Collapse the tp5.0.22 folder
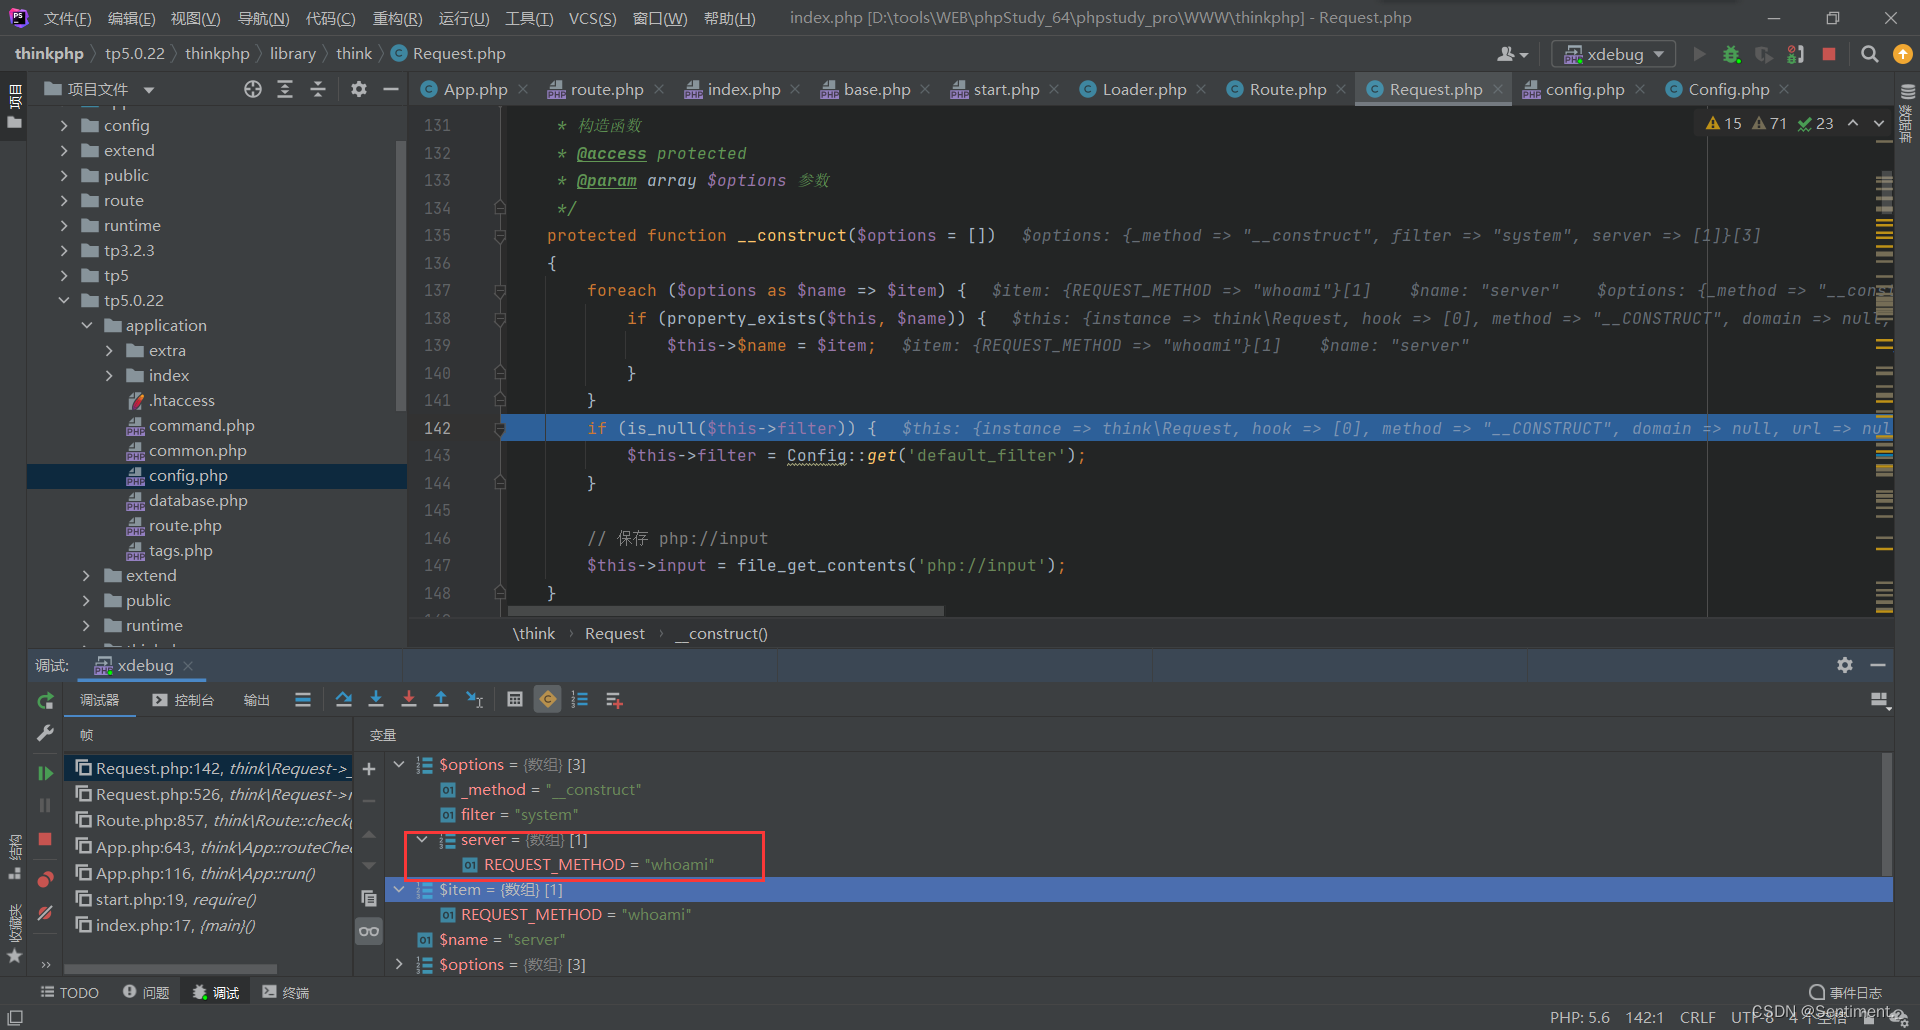 point(64,301)
